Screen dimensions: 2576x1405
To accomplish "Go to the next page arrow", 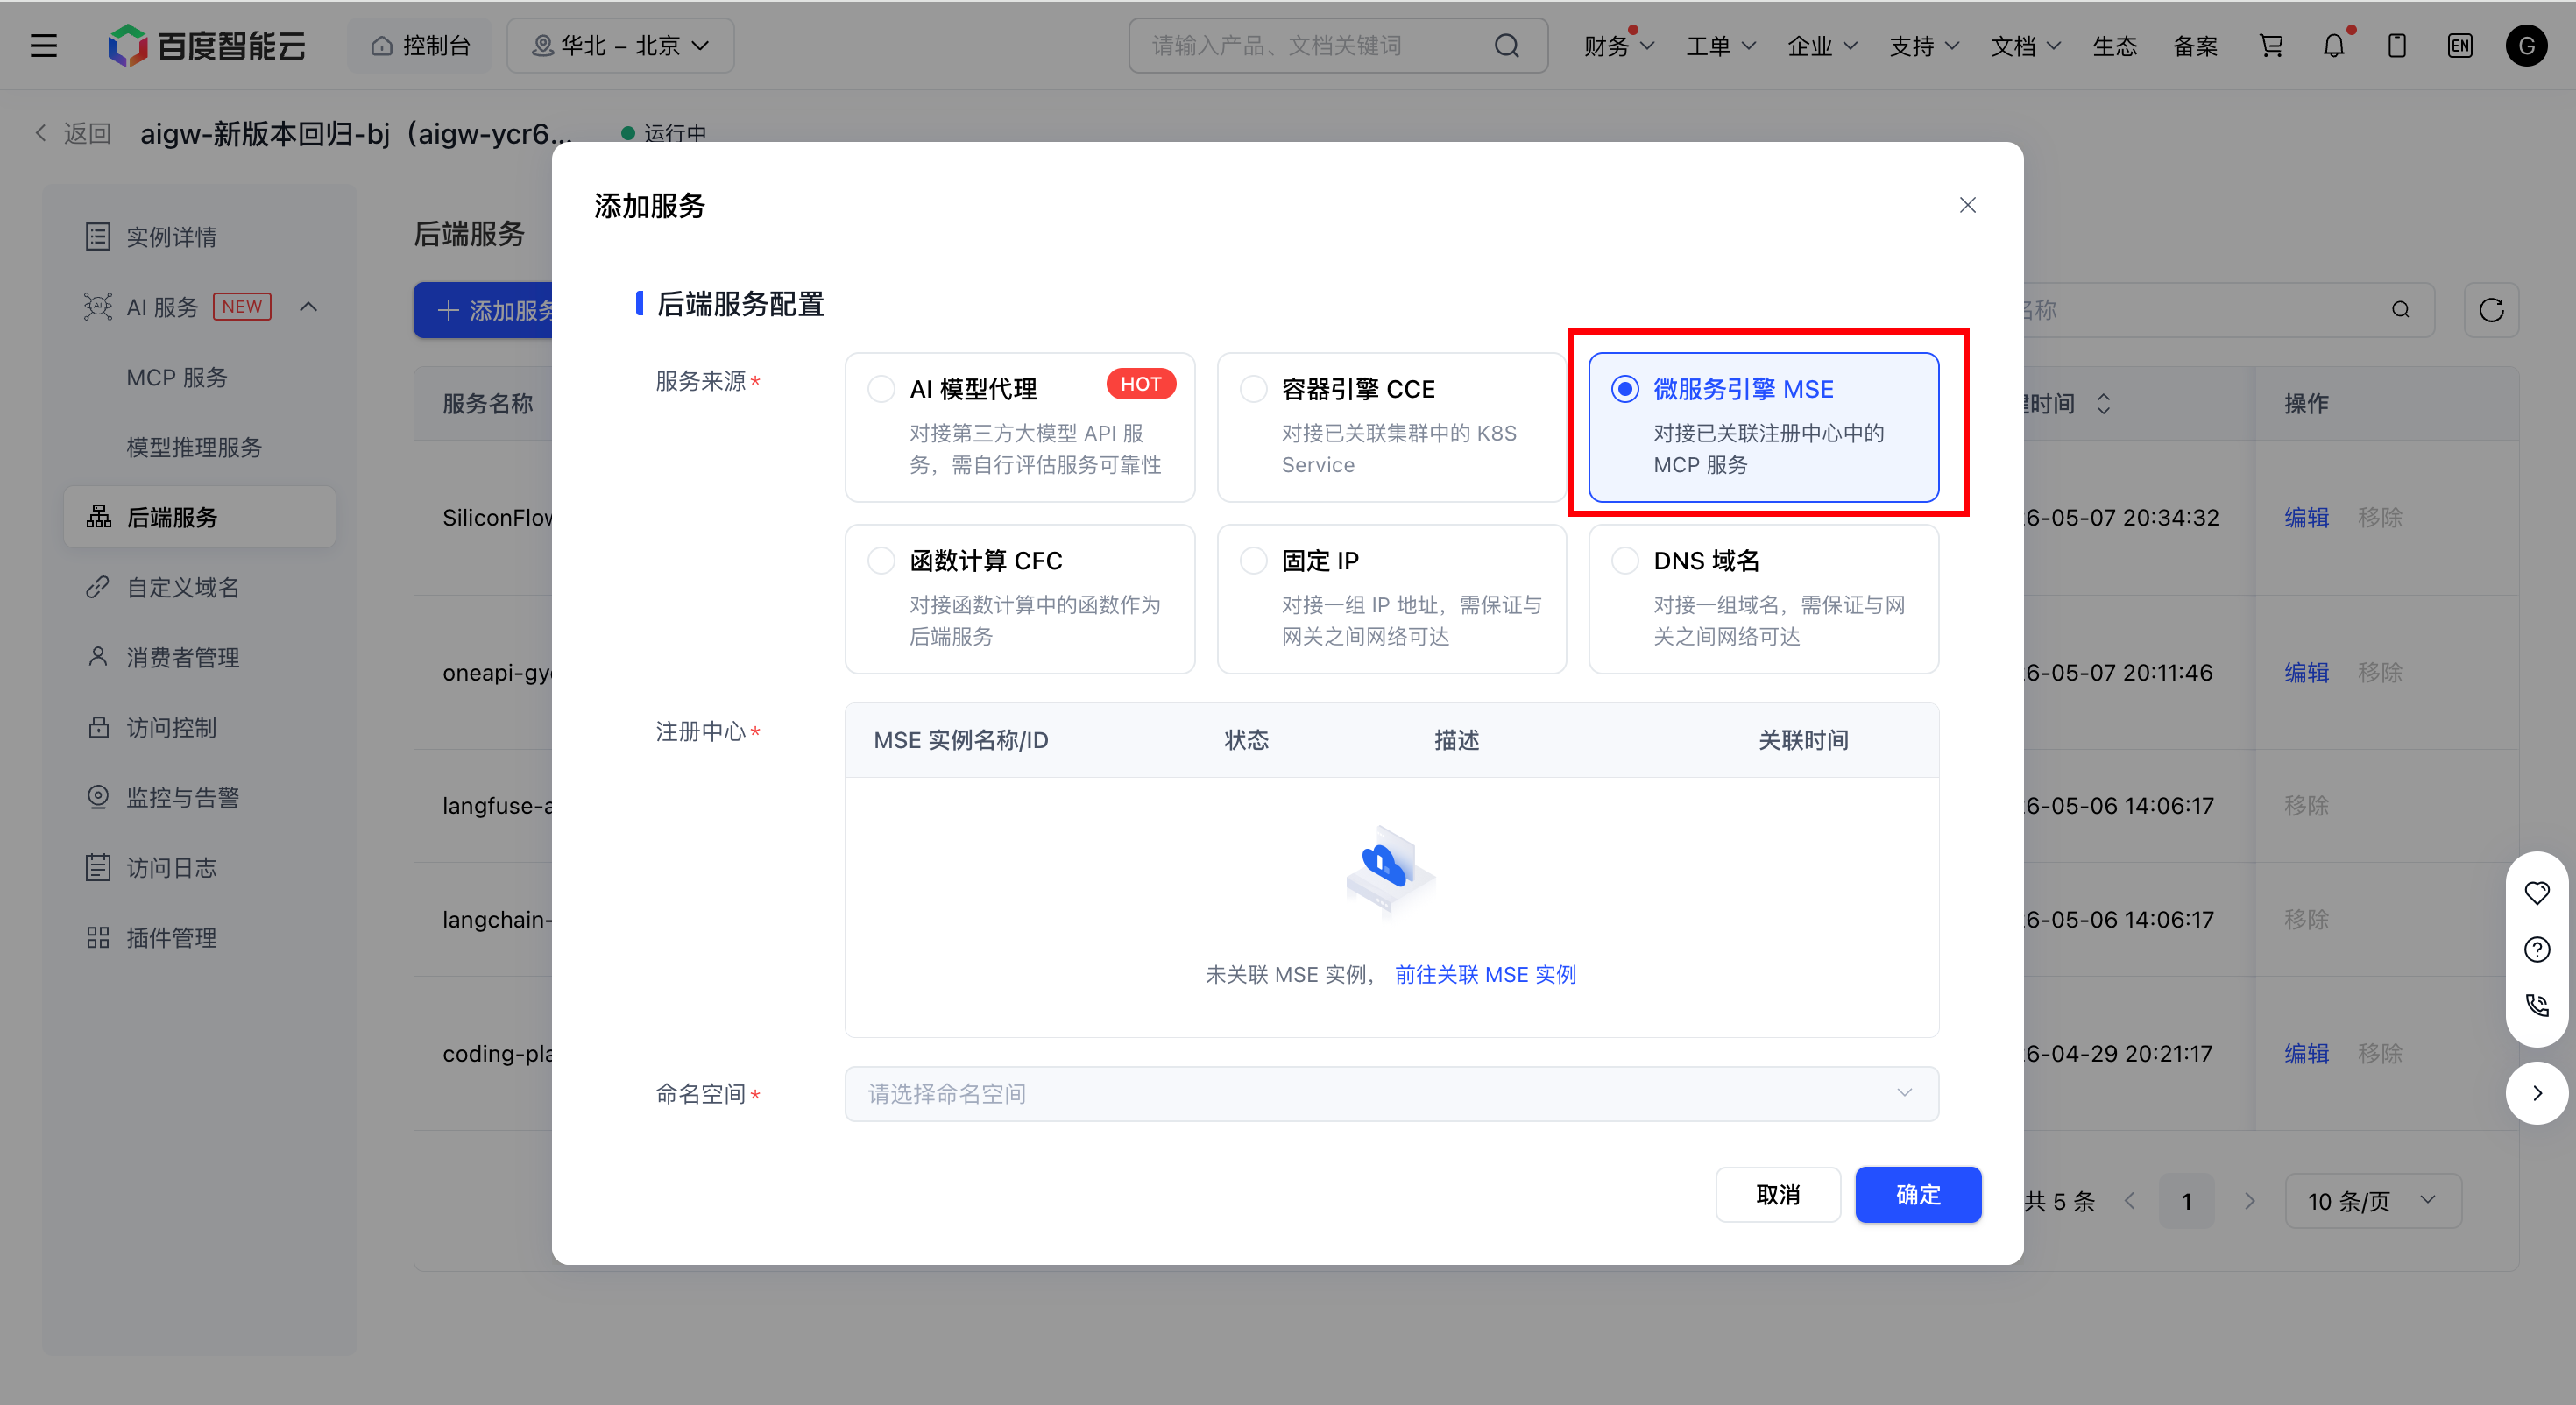I will pos(2250,1201).
